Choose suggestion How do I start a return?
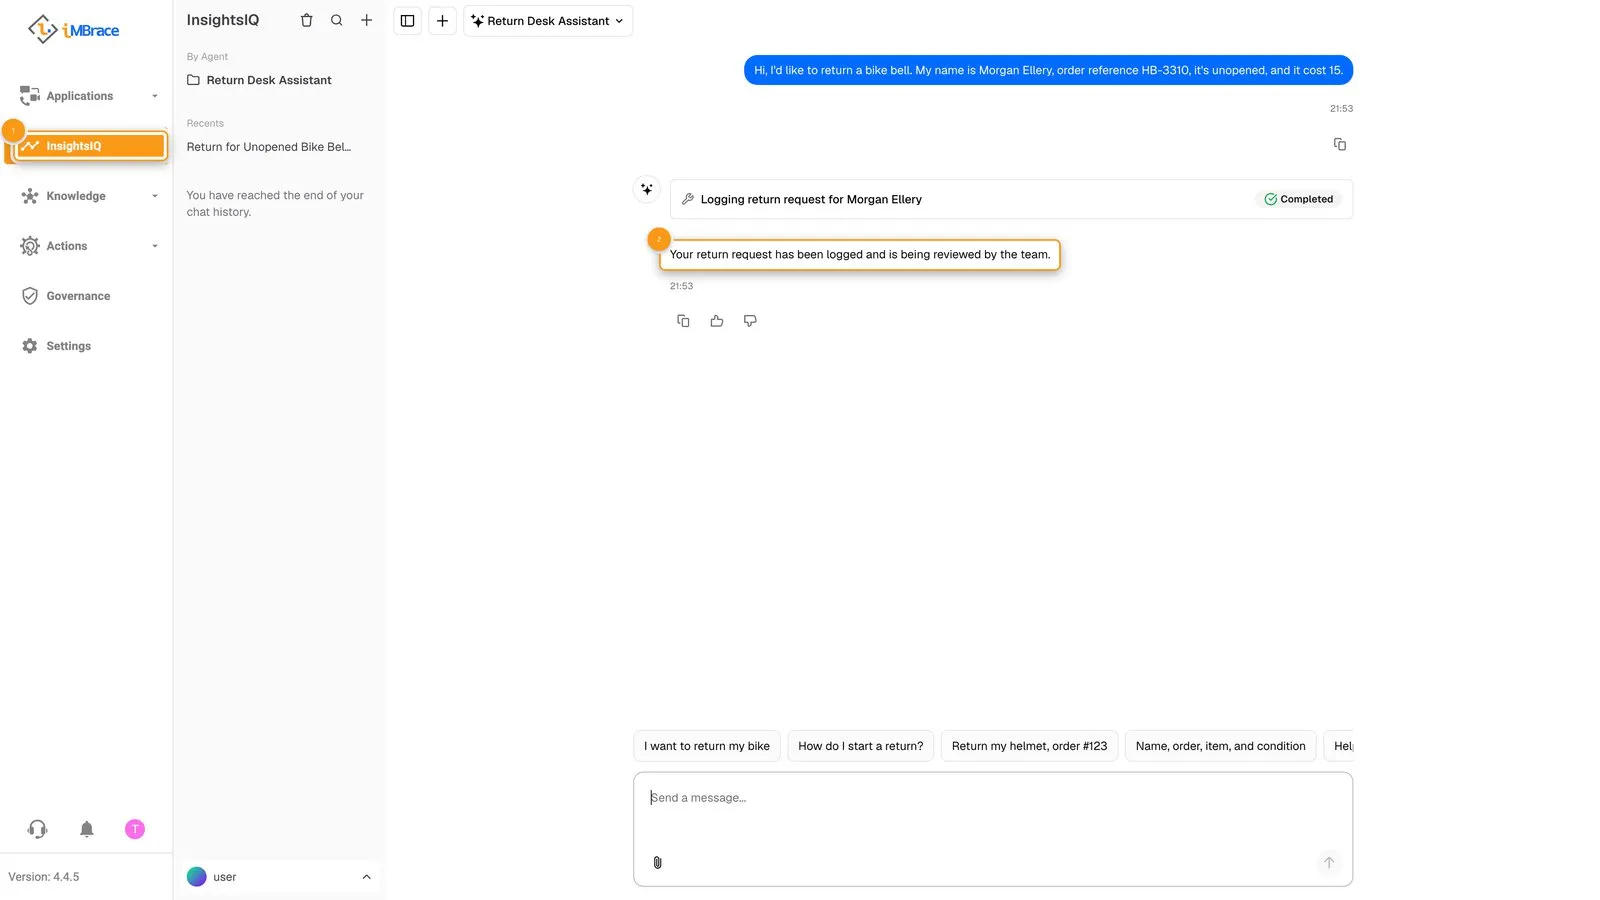 click(860, 746)
